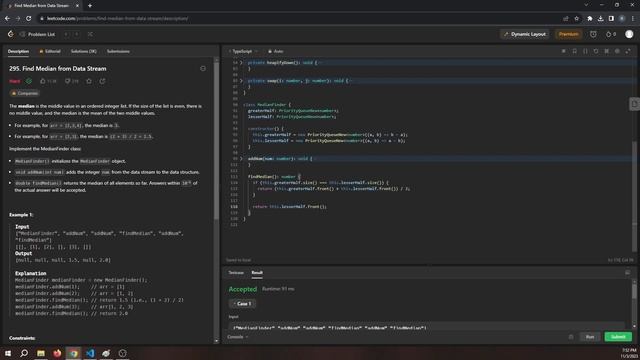Expand the folded swap method
The height and width of the screenshot is (360, 640).
(241, 81)
